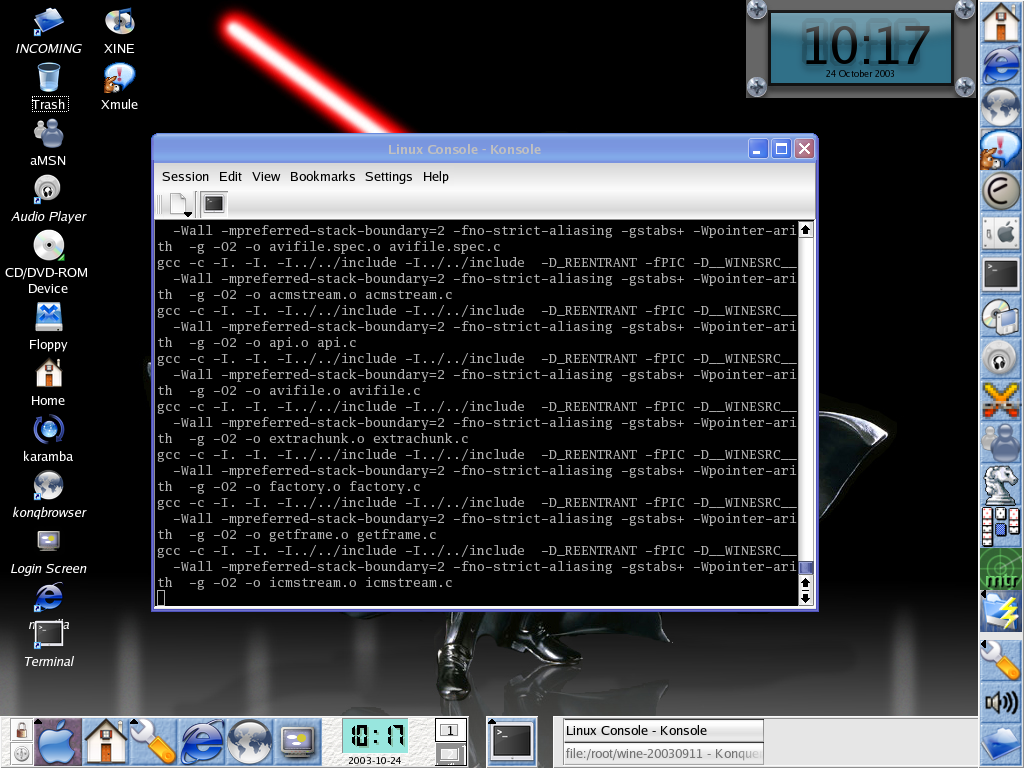Image resolution: width=1024 pixels, height=768 pixels.
Task: Launch Xmule donkey icon in right panel
Action: click(1001, 149)
